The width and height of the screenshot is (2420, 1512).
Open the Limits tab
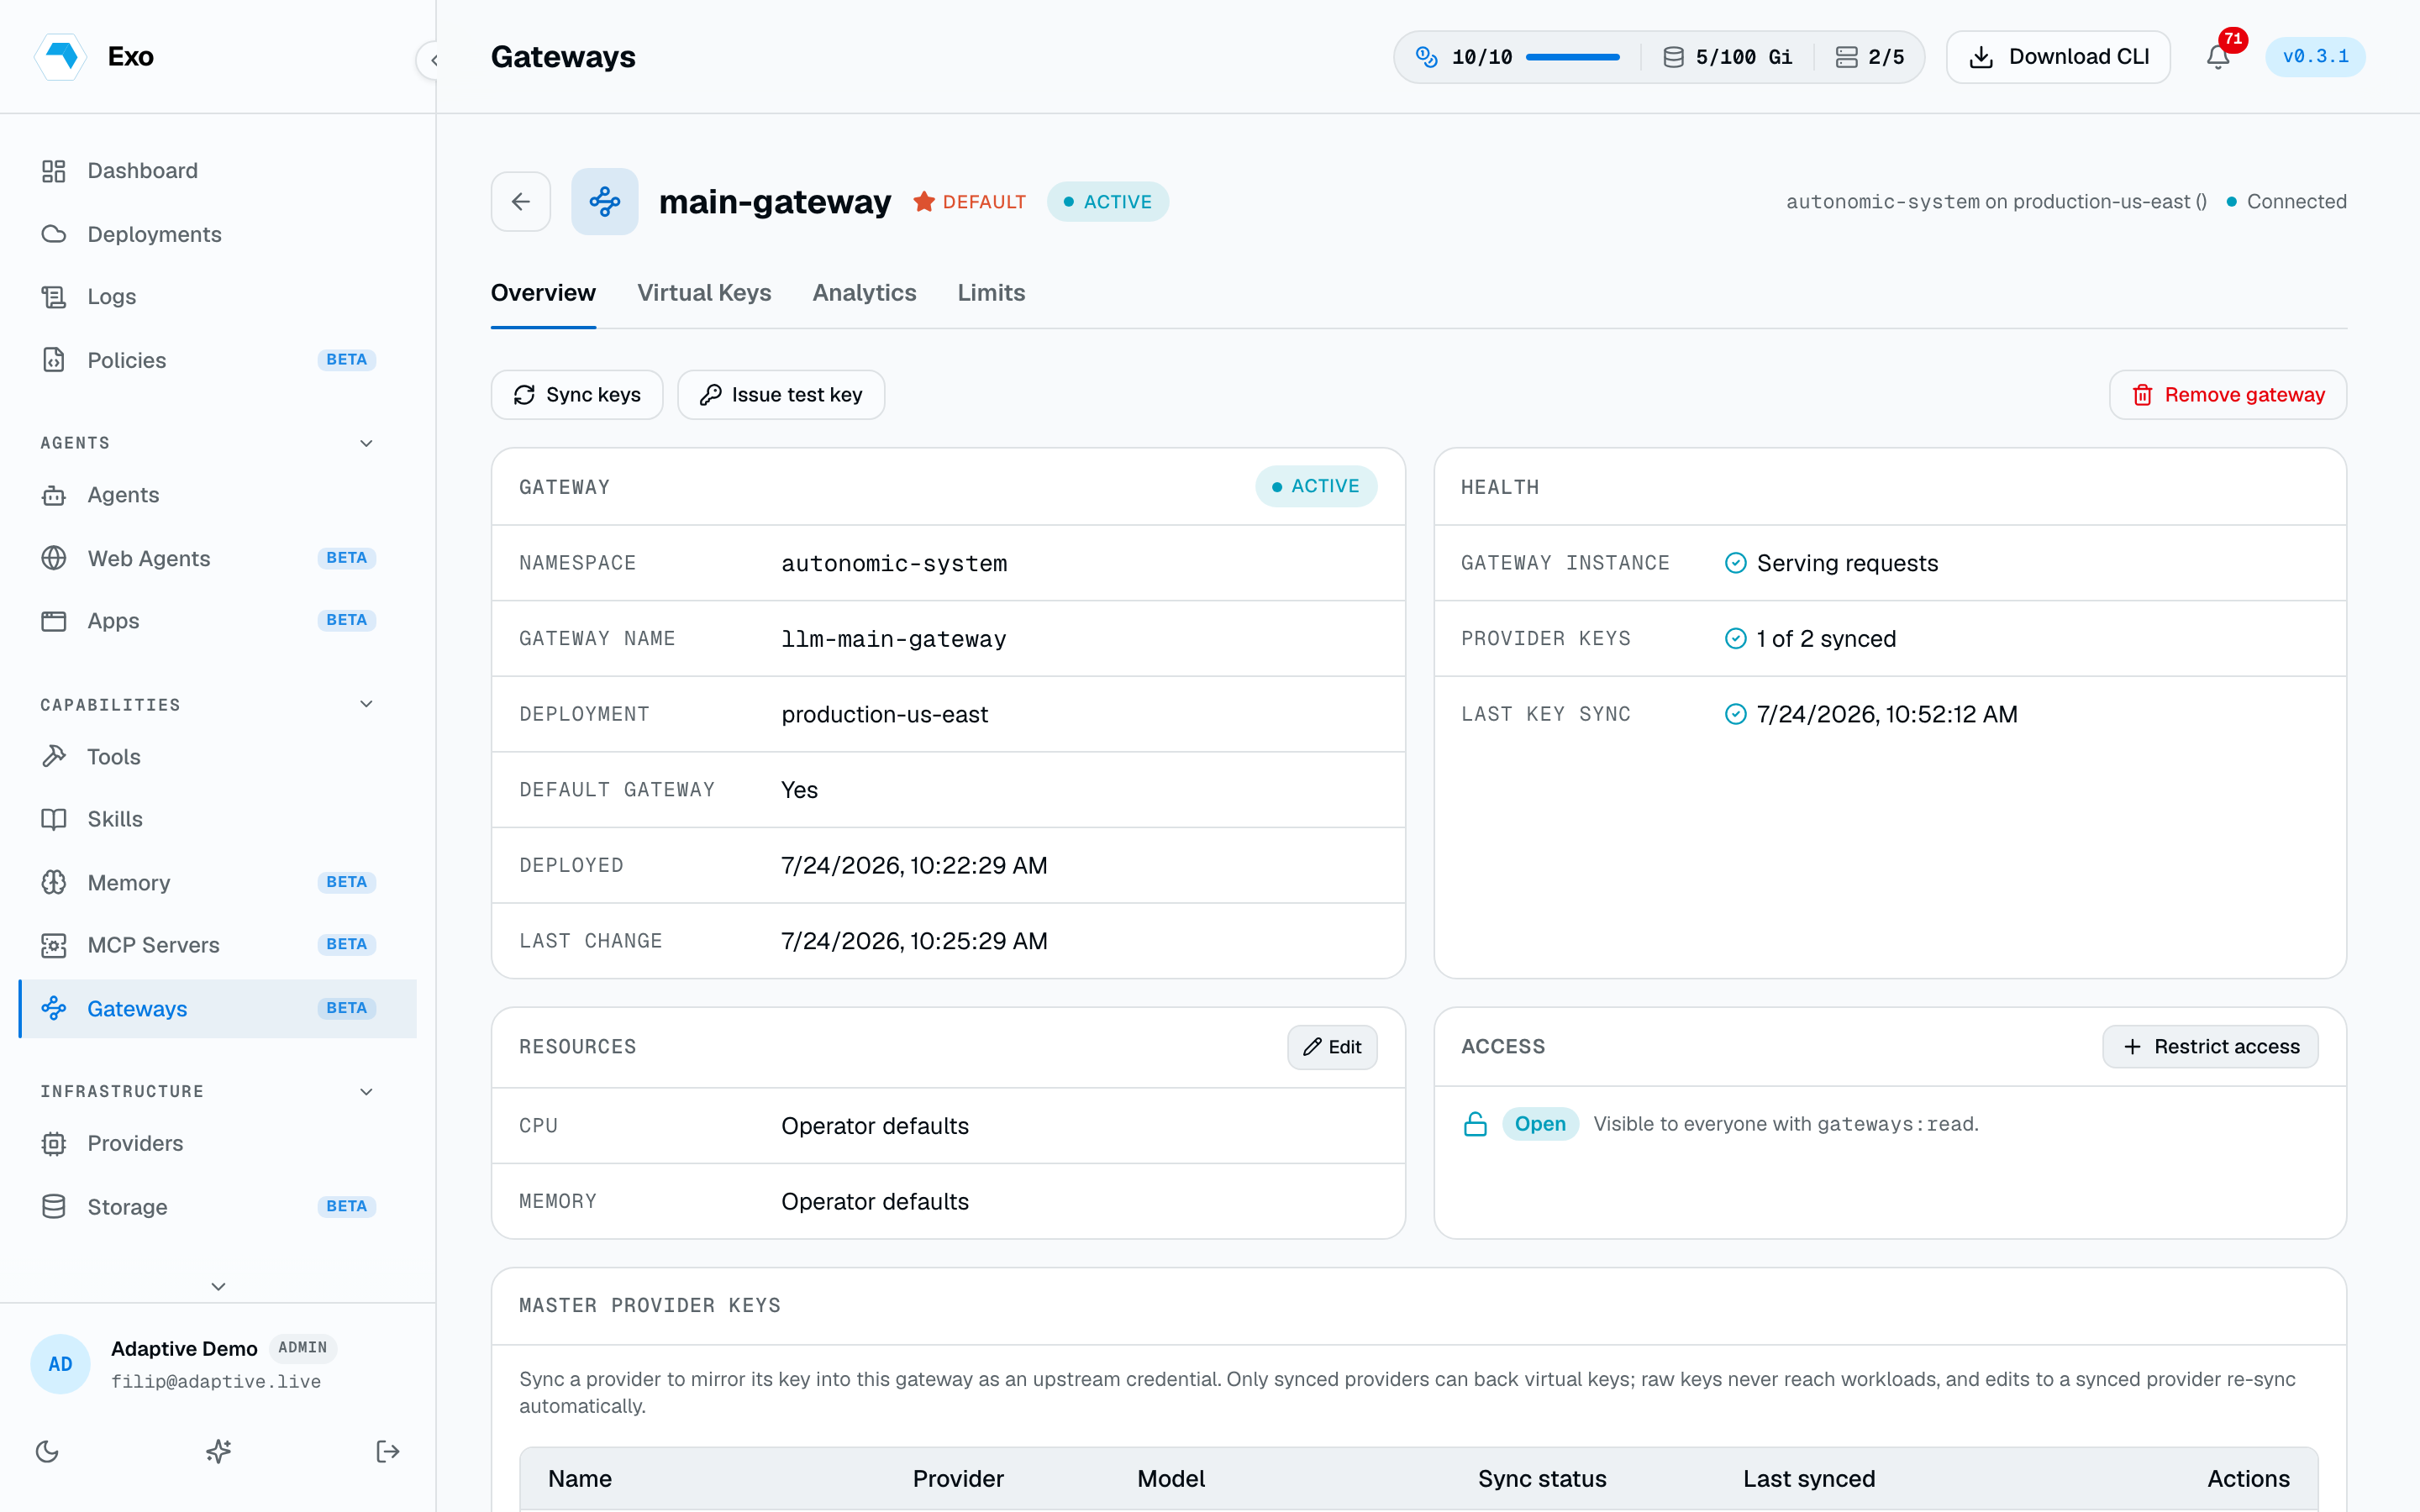click(x=991, y=293)
